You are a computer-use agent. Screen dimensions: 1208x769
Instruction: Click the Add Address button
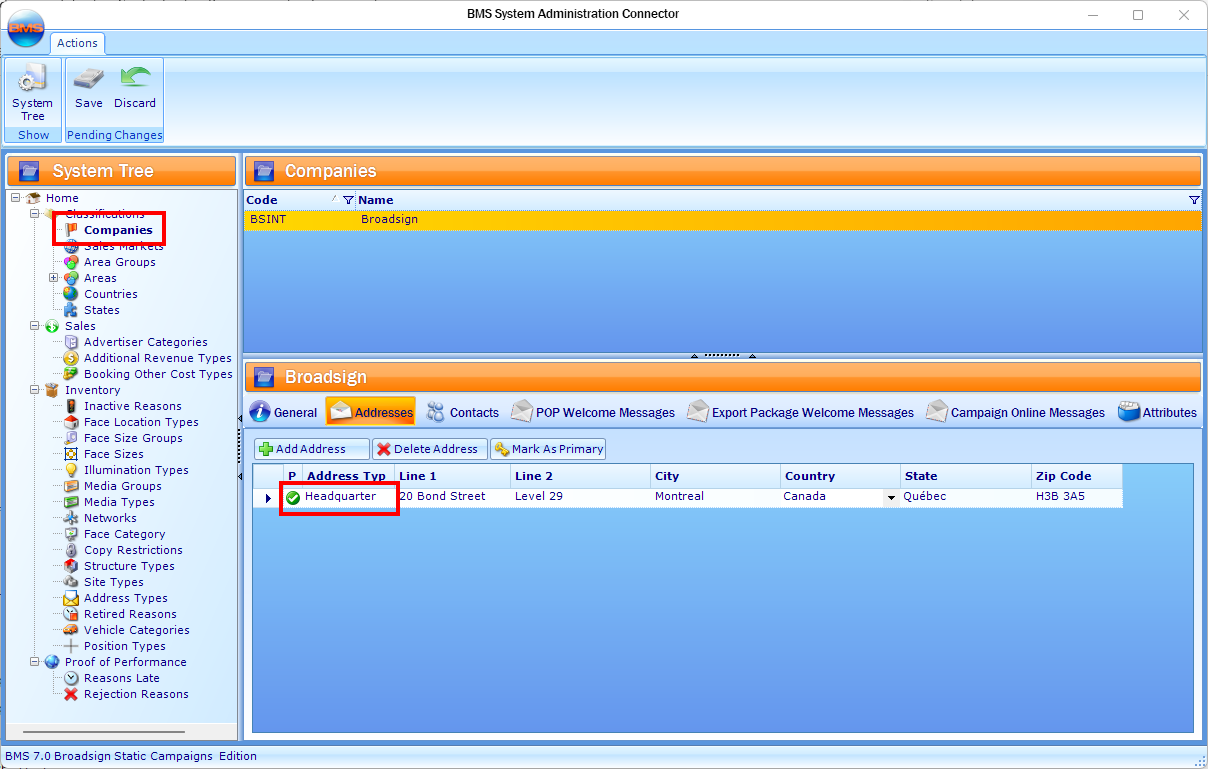(311, 449)
